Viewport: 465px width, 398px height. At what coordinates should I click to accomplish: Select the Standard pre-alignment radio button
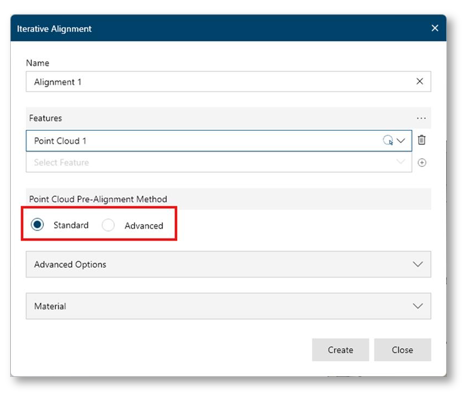37,224
